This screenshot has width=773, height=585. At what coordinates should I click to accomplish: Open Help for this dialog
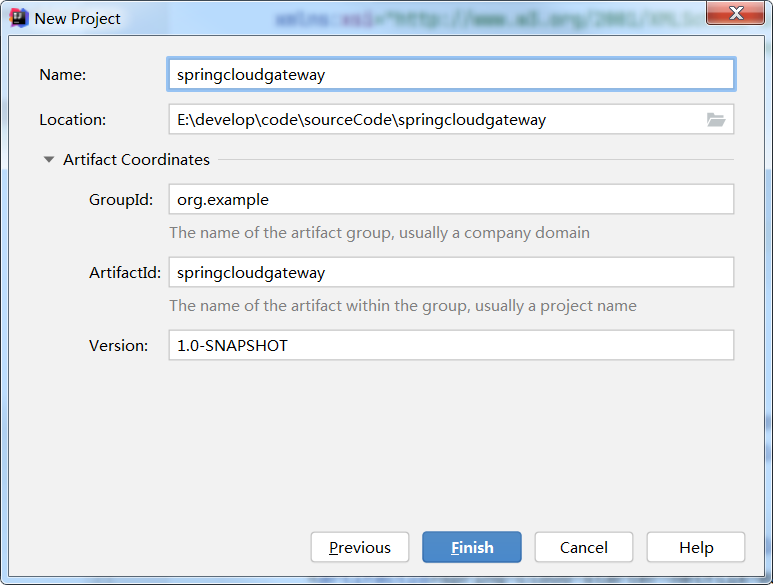tap(696, 547)
